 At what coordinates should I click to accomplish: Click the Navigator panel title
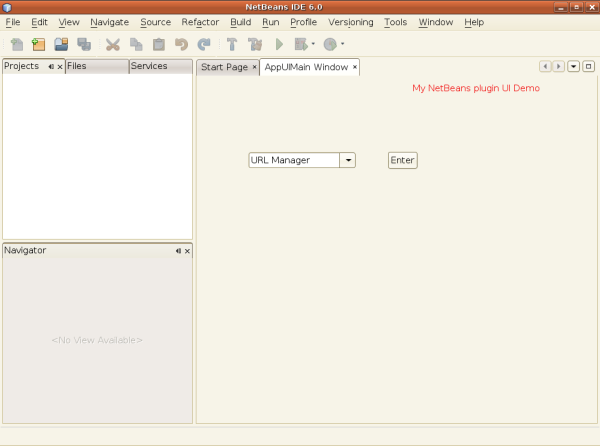[25, 250]
